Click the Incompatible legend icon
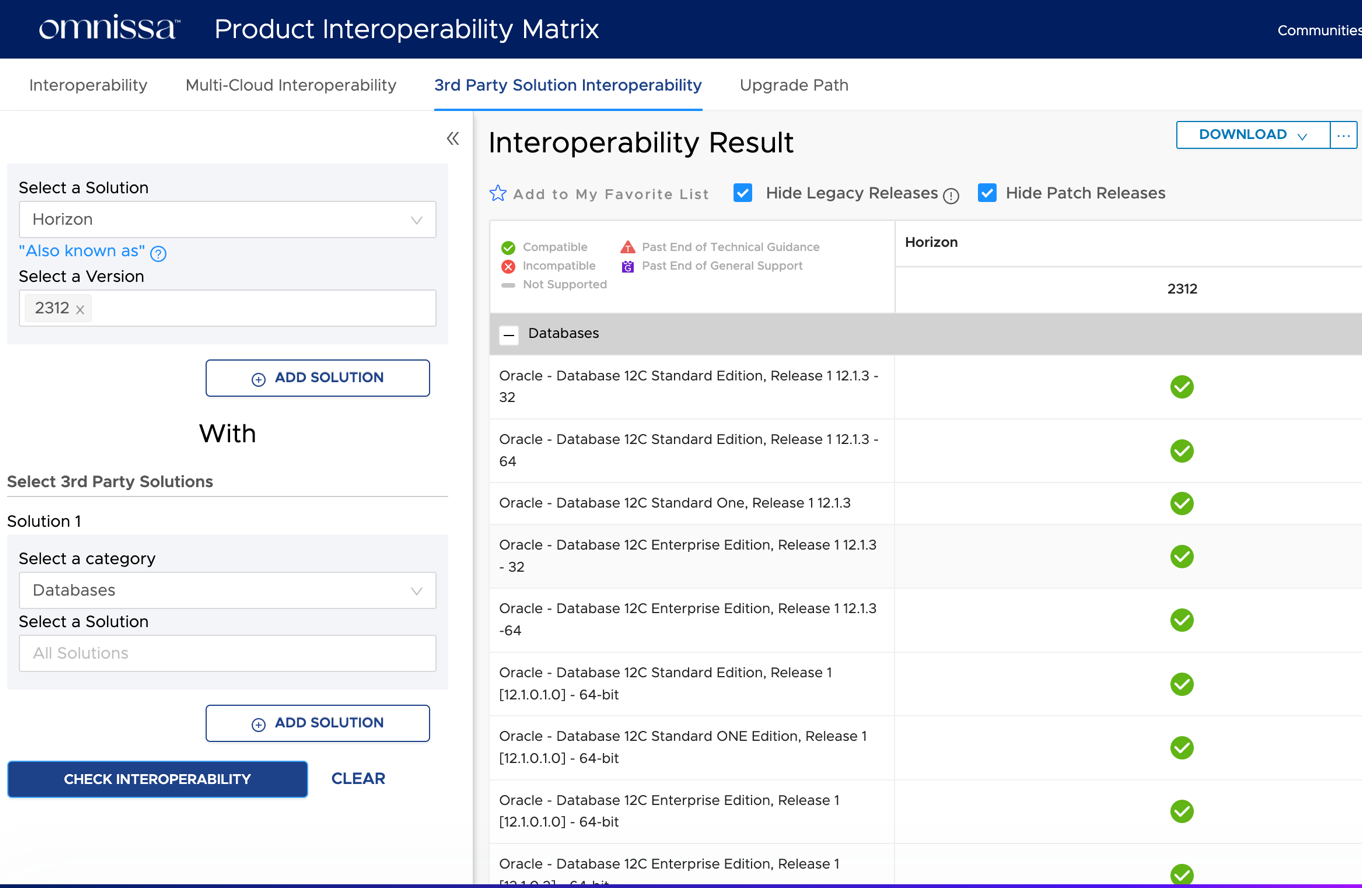1362x888 pixels. pyautogui.click(x=507, y=265)
